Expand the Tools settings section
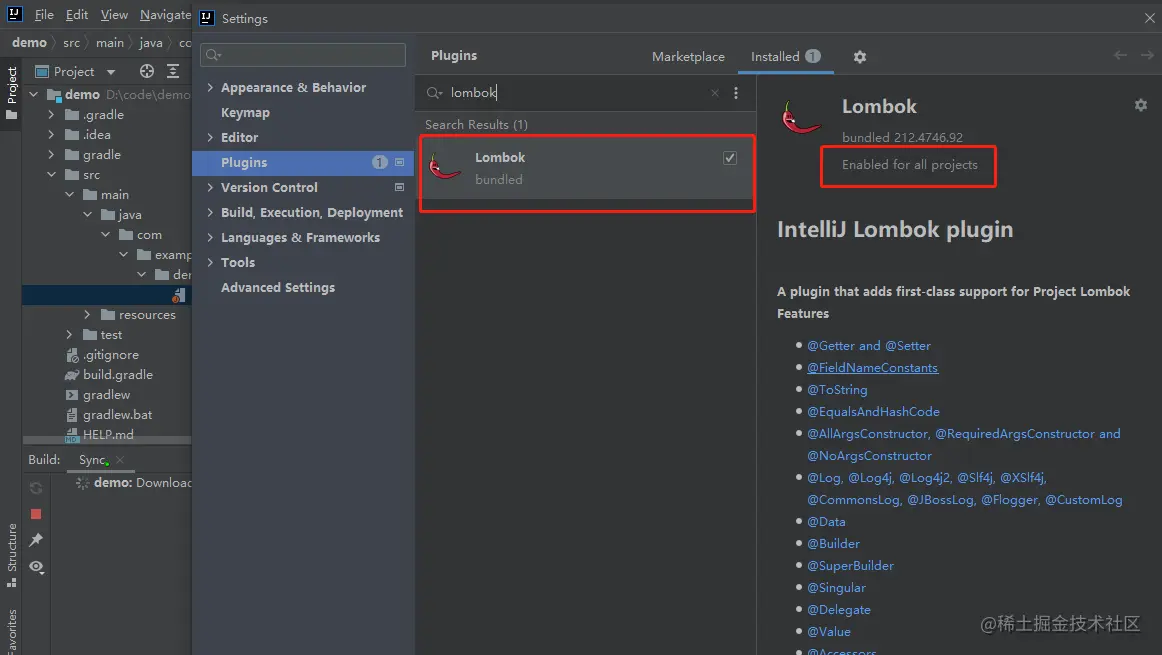The height and width of the screenshot is (655, 1162). [210, 262]
